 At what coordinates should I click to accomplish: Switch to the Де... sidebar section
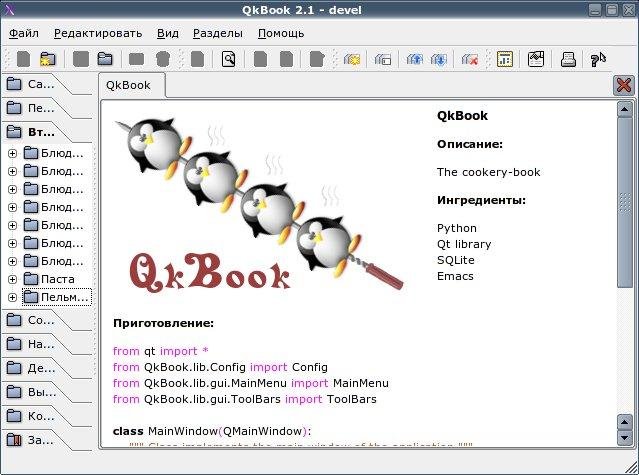coord(41,368)
